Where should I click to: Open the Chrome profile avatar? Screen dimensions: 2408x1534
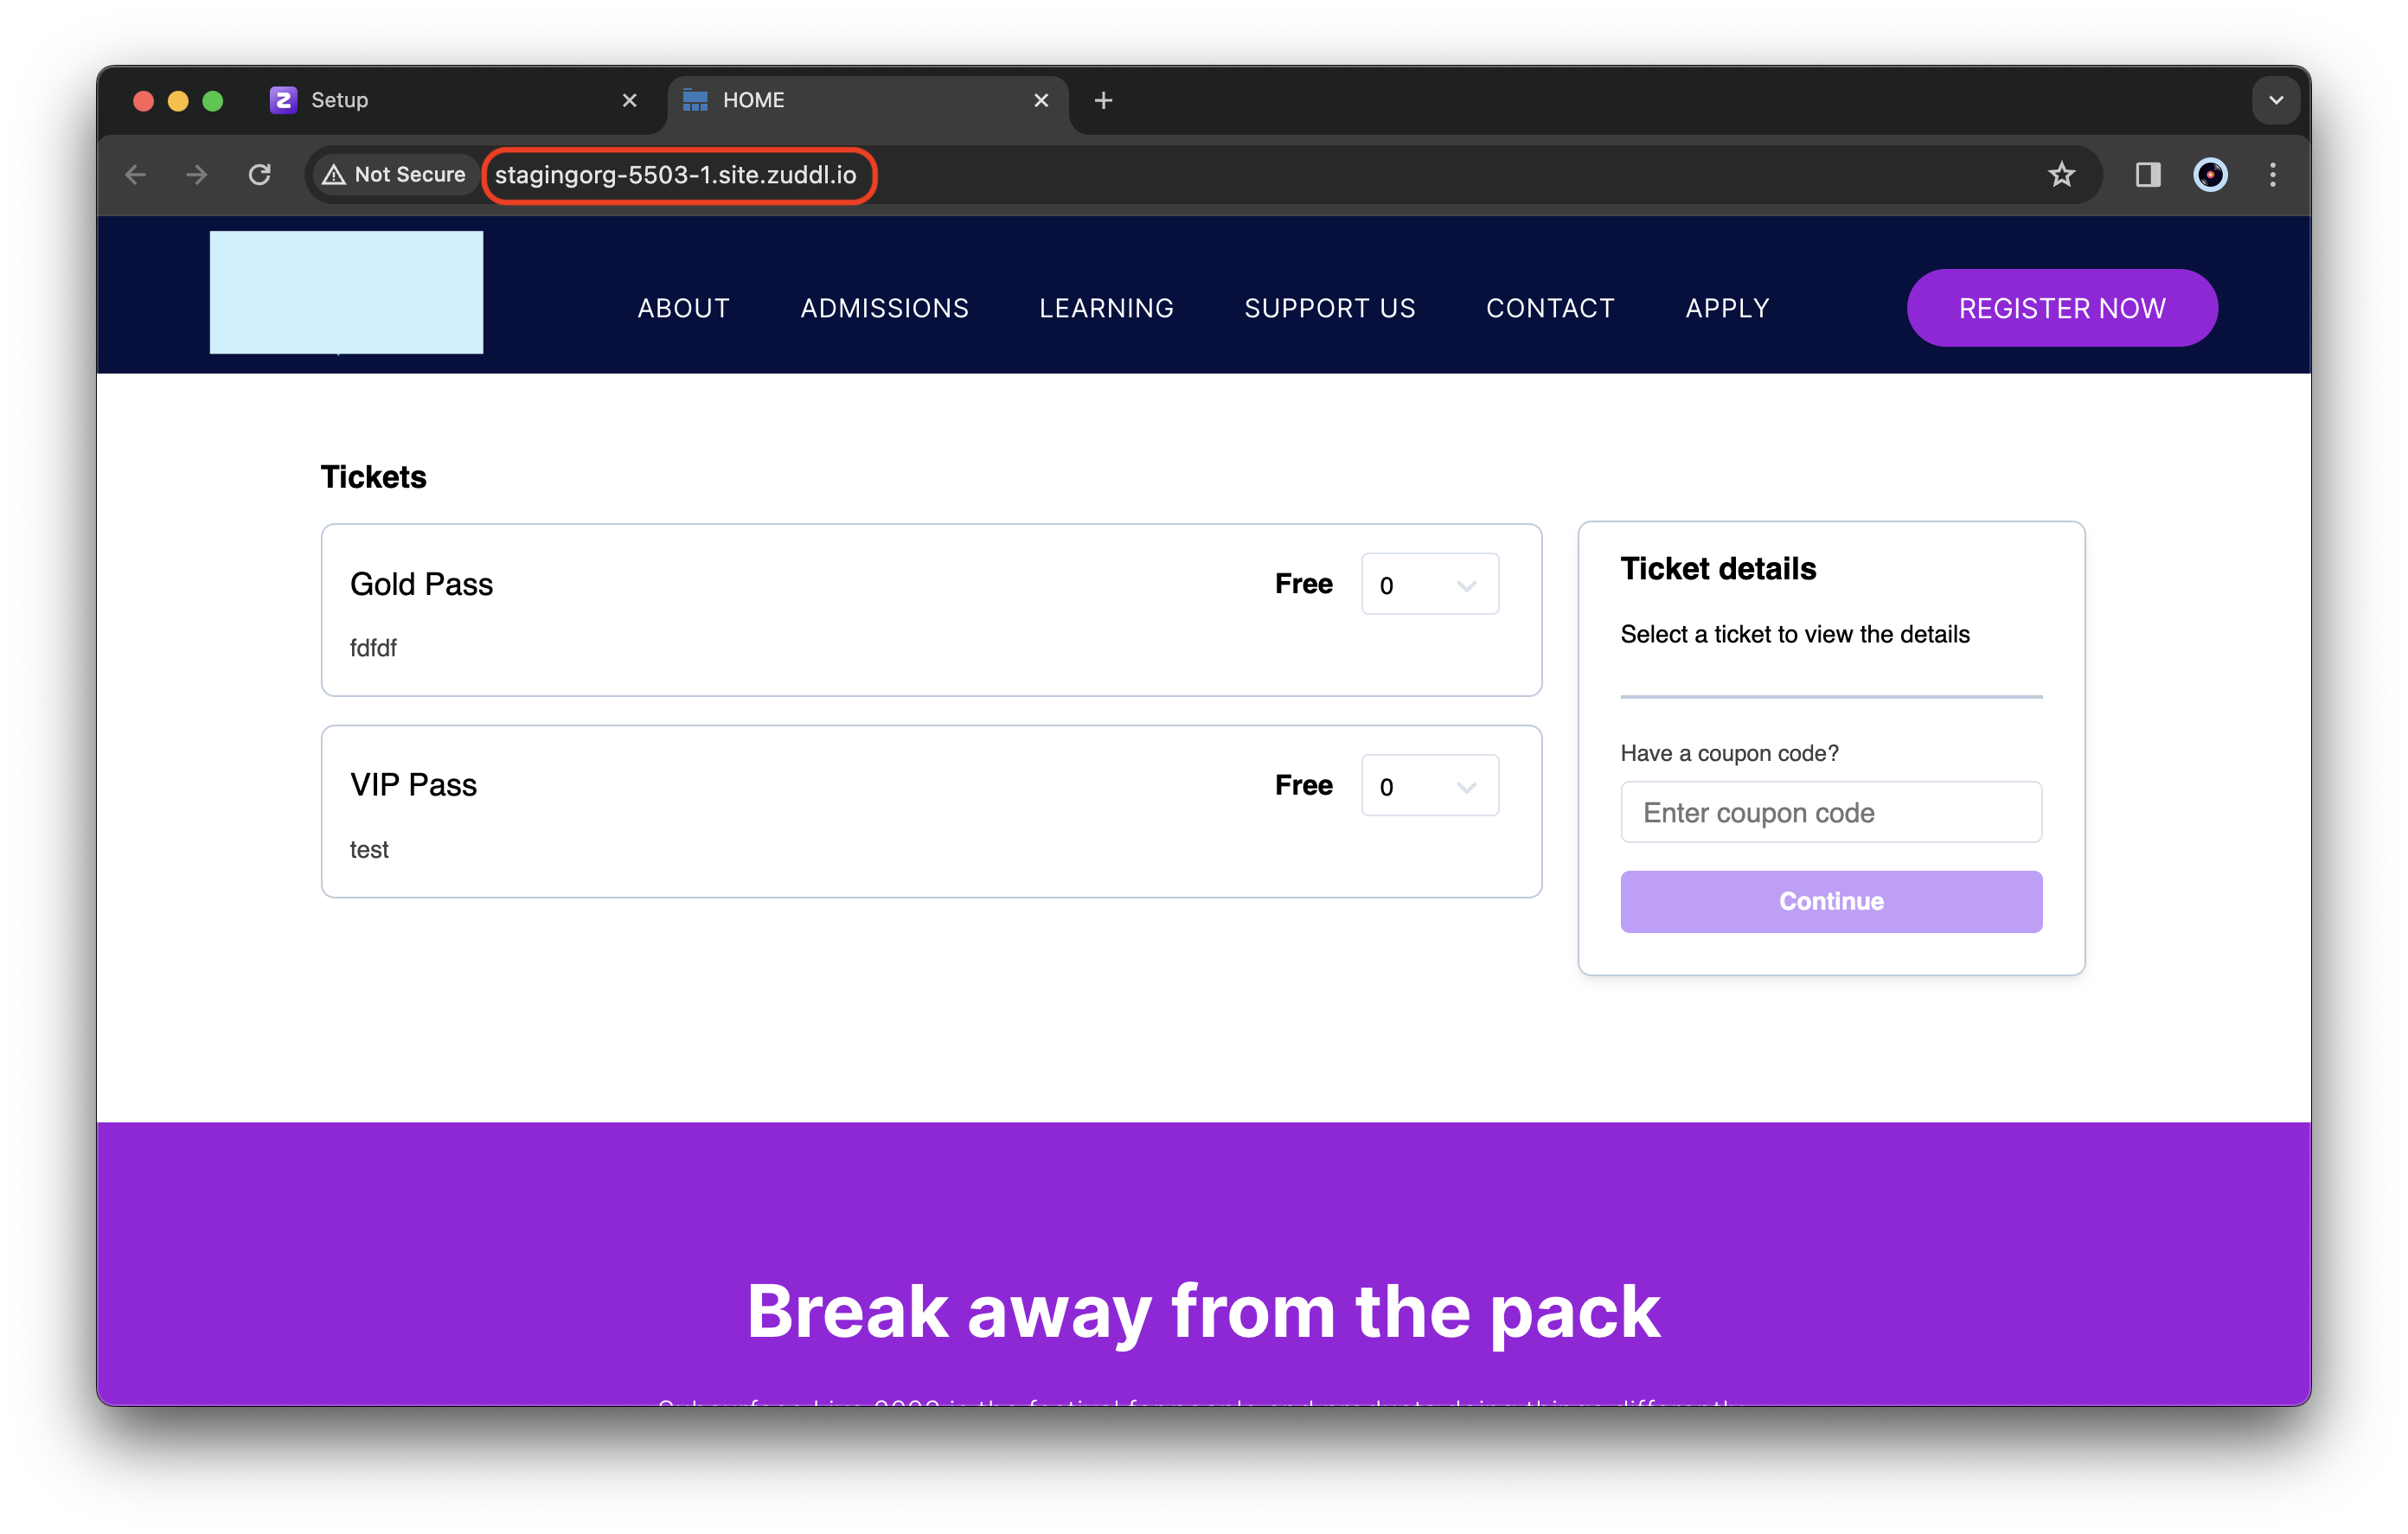click(2210, 175)
